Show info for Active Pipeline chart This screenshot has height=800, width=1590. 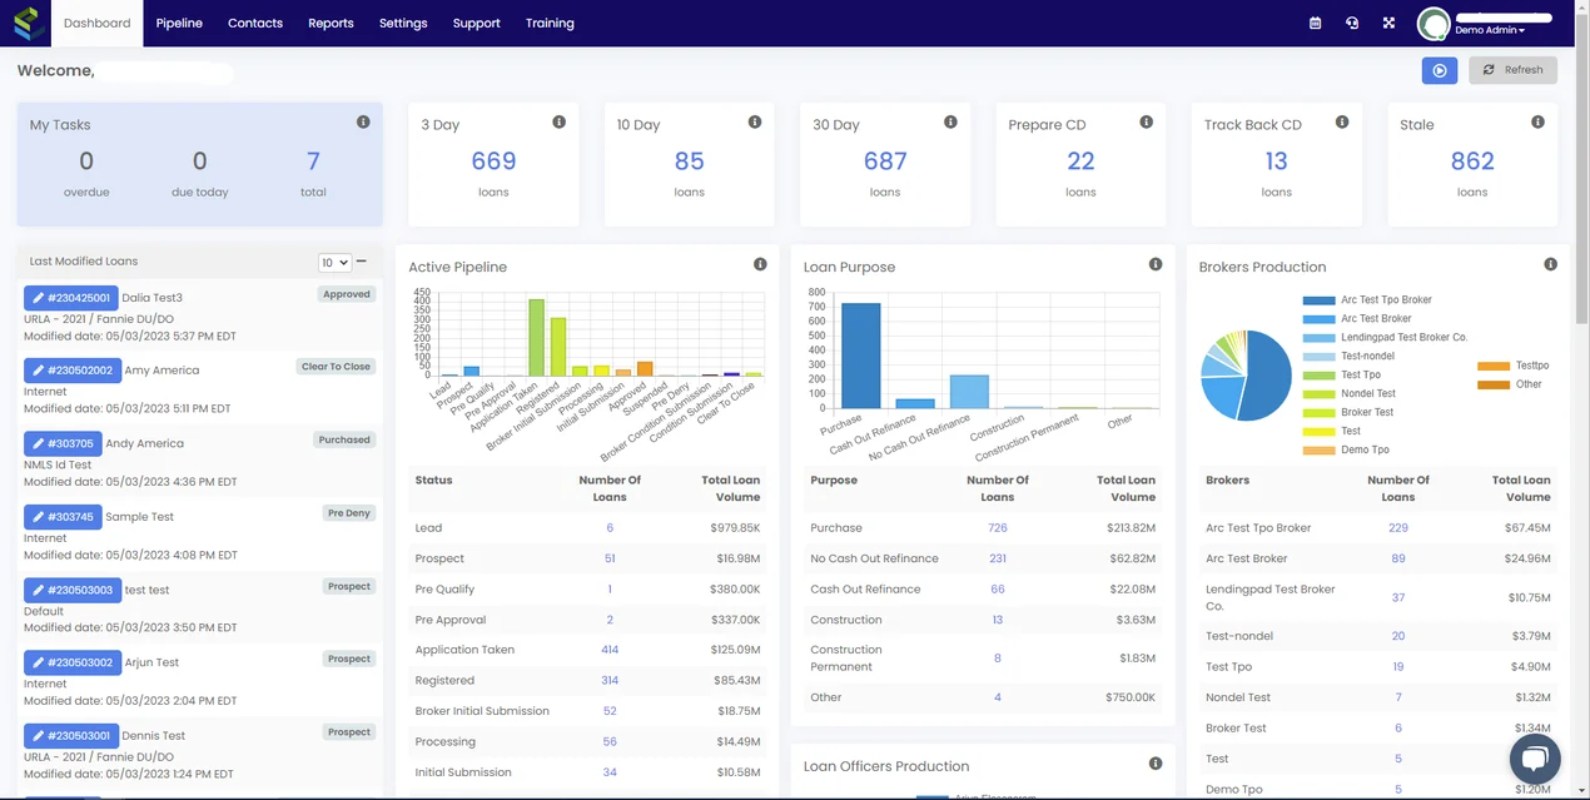760,265
